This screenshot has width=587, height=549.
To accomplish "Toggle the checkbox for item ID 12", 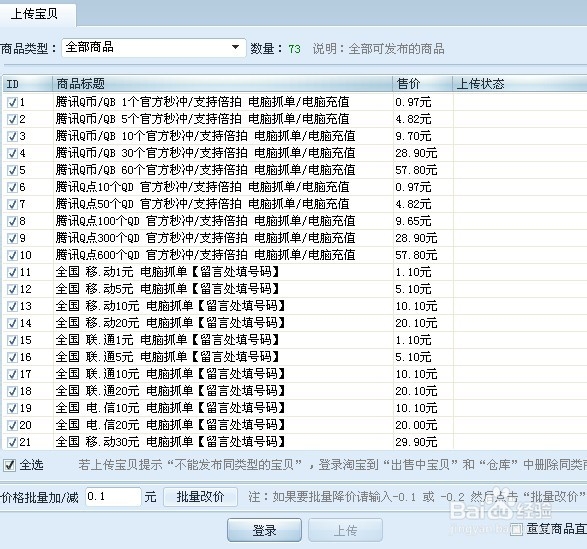I will pos(12,289).
